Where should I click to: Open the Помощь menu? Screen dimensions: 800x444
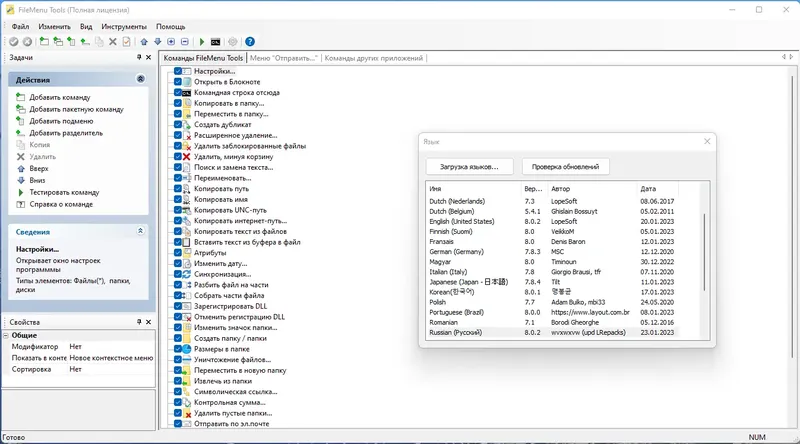(x=170, y=27)
